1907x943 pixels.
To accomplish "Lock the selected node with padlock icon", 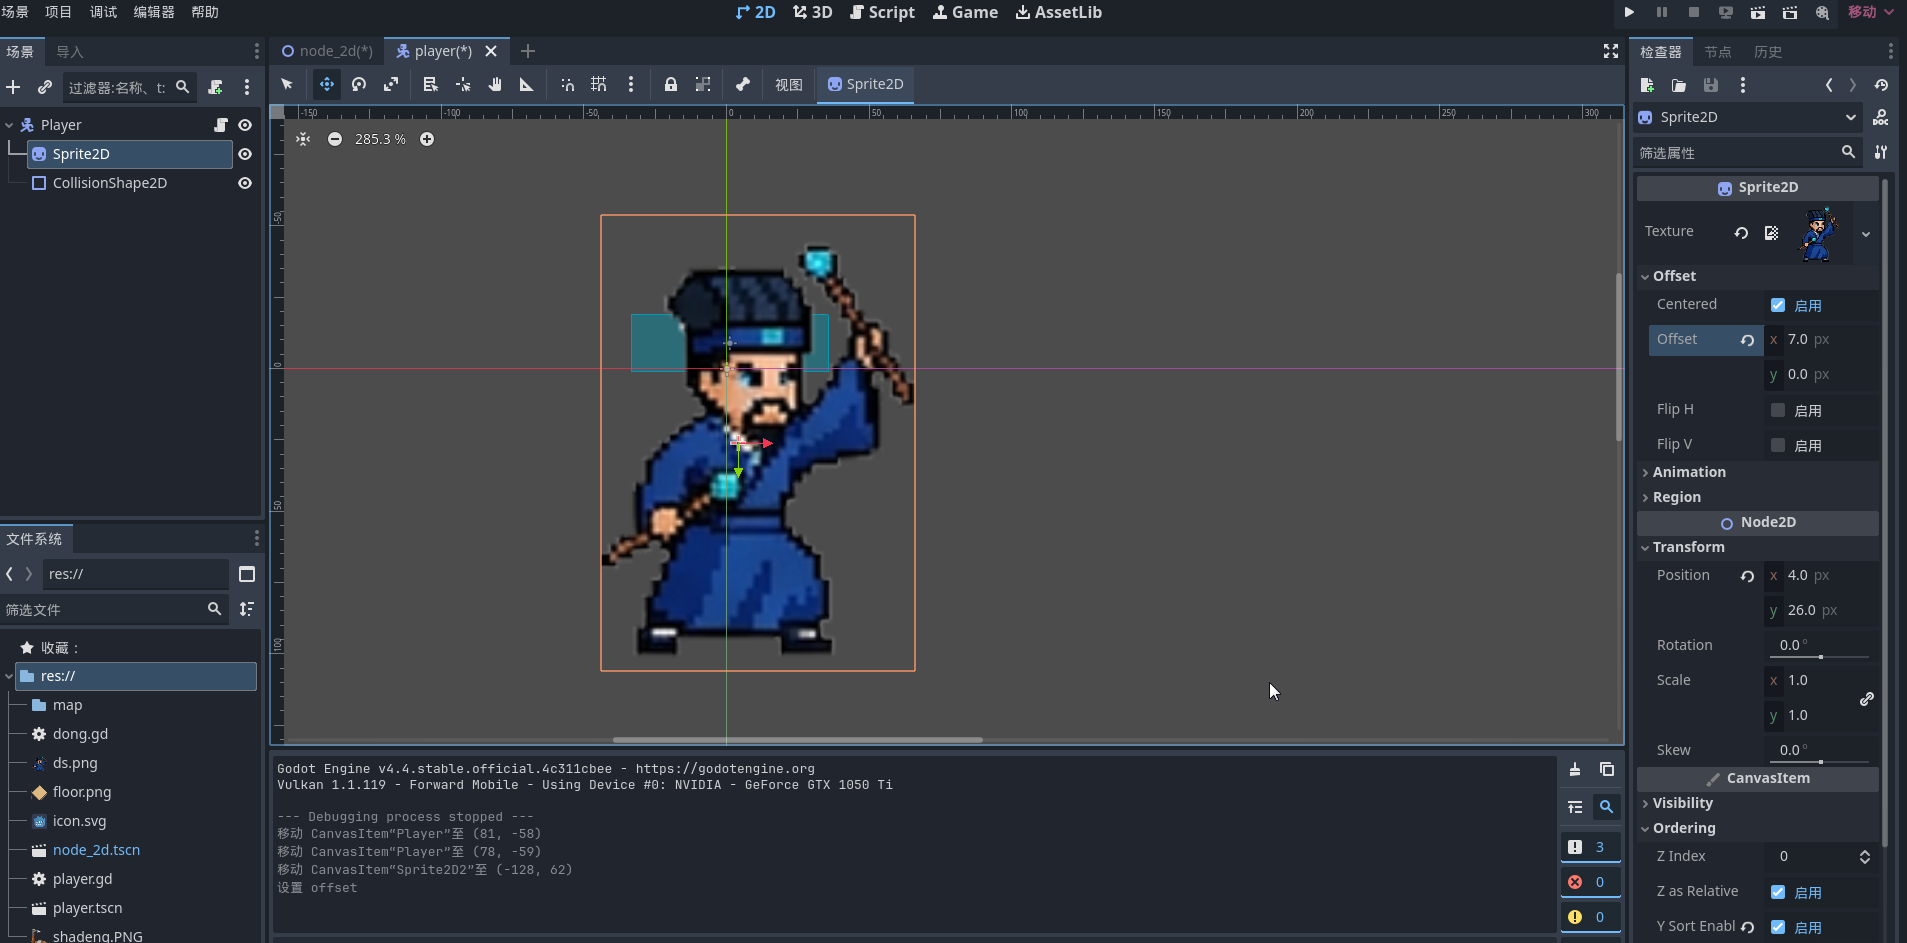I will 671,84.
